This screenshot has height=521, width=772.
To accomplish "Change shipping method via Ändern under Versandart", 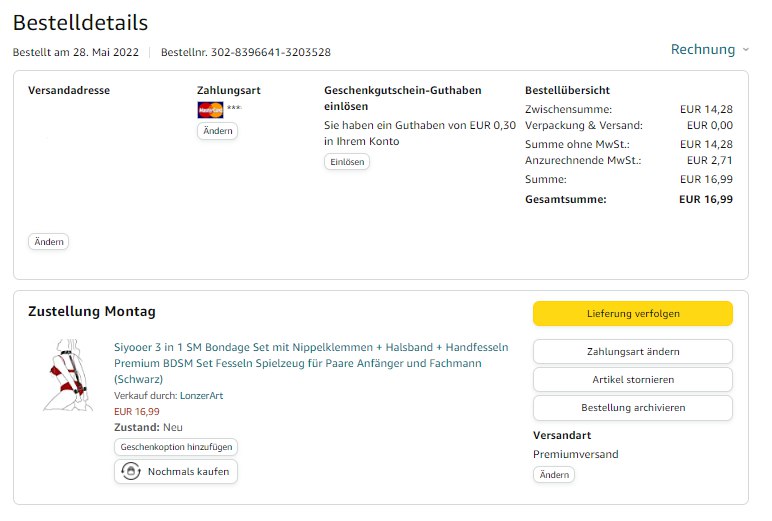I will 554,475.
